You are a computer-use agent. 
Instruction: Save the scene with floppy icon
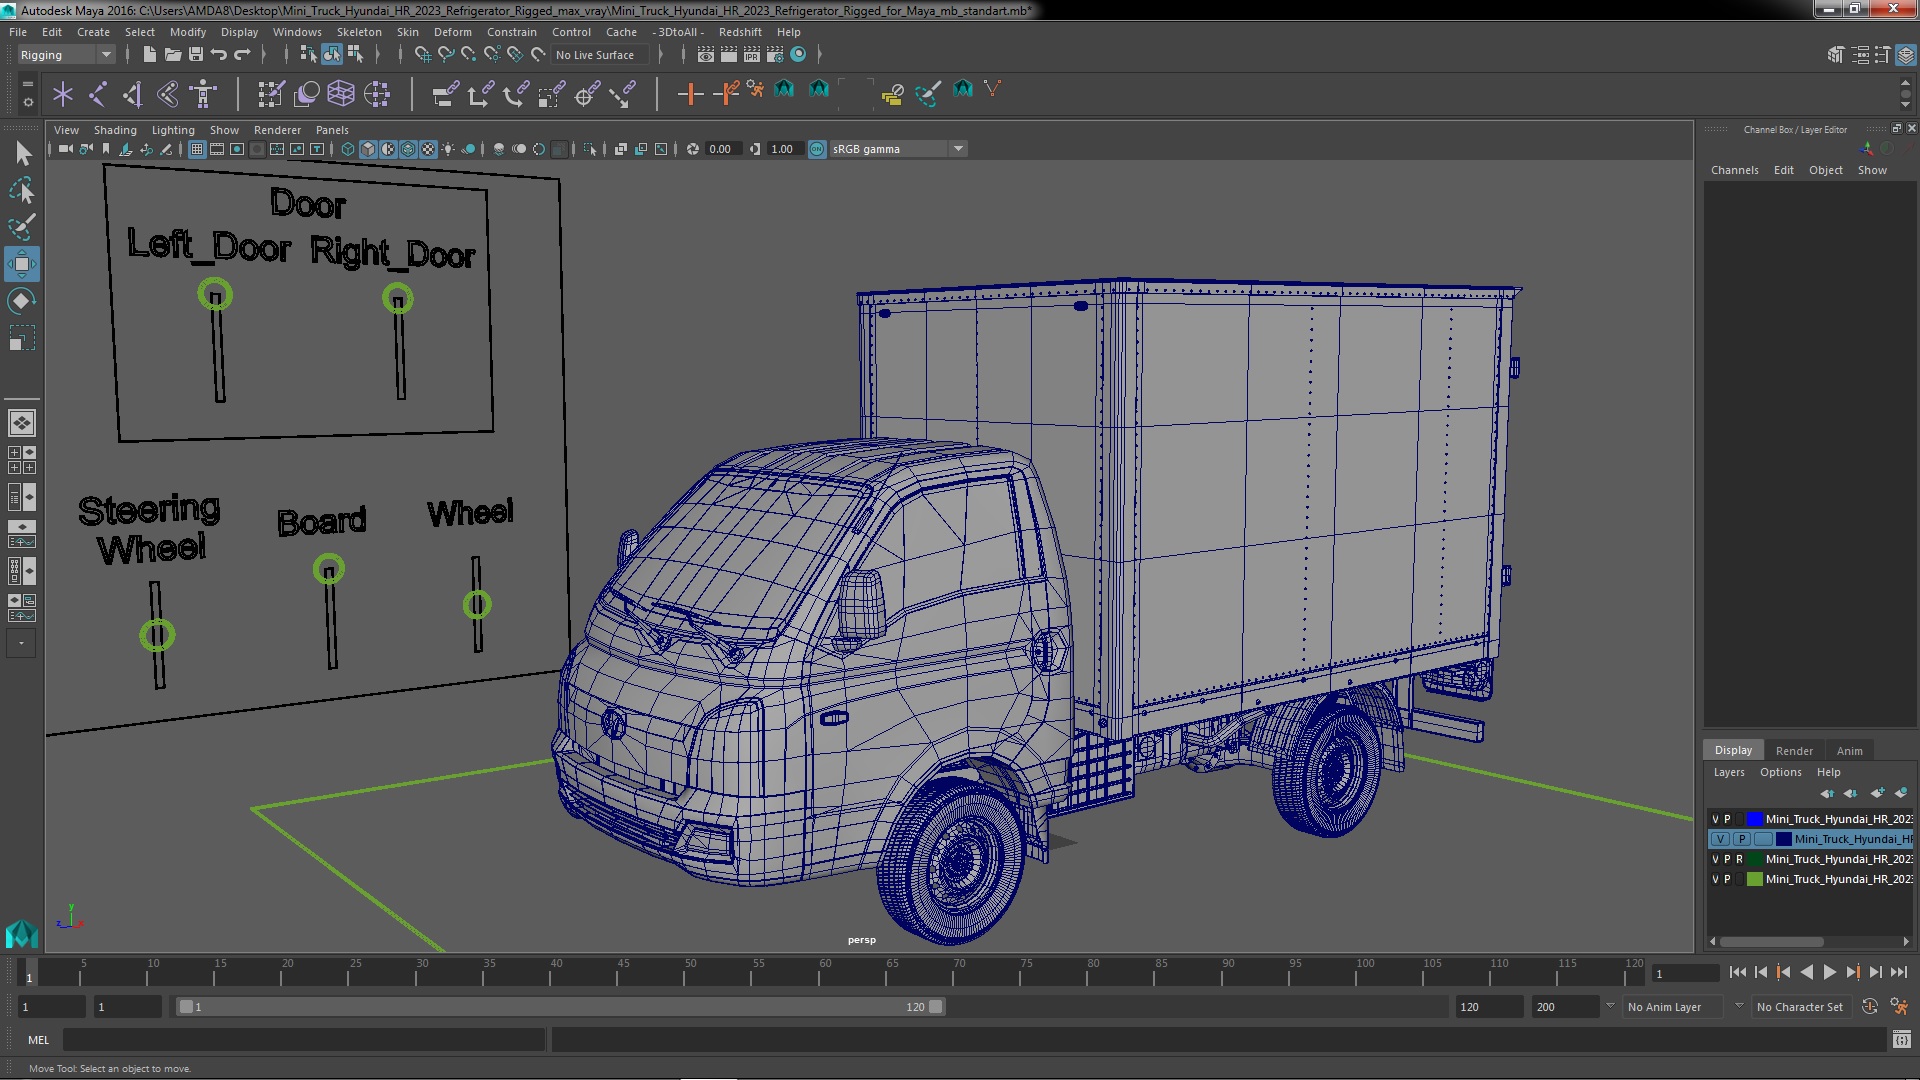(196, 54)
